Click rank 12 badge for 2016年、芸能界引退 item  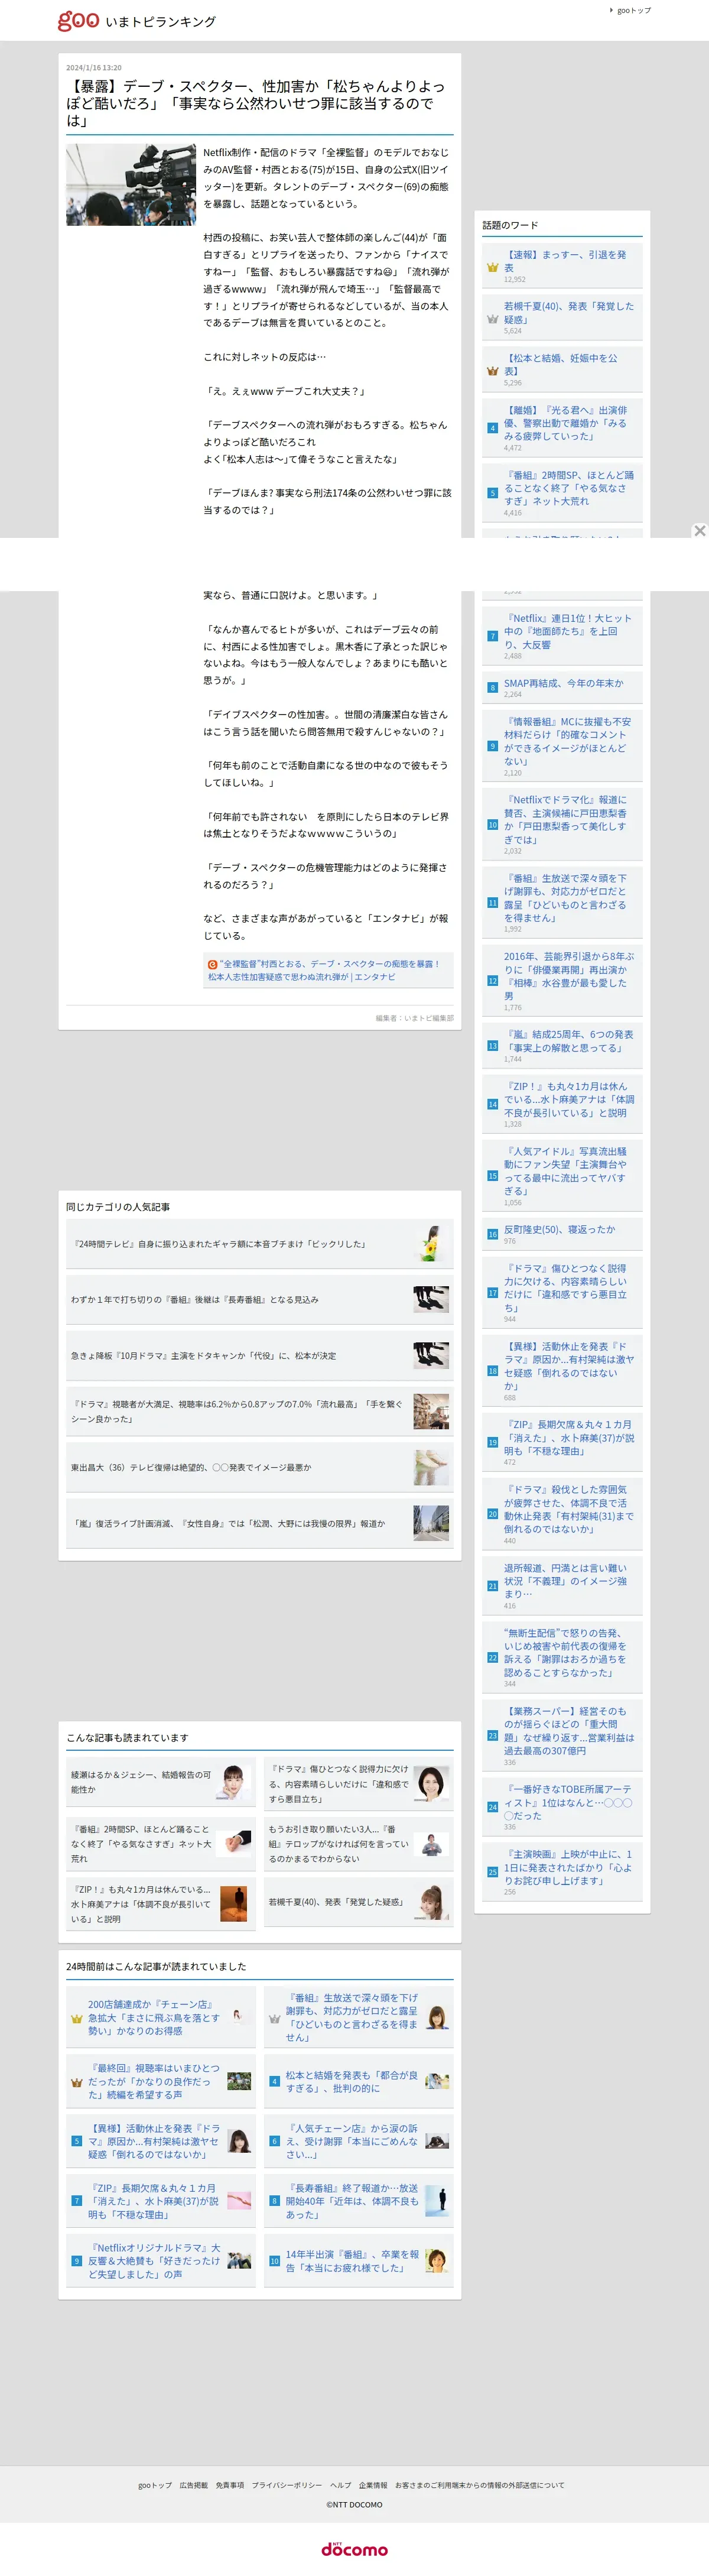[492, 981]
